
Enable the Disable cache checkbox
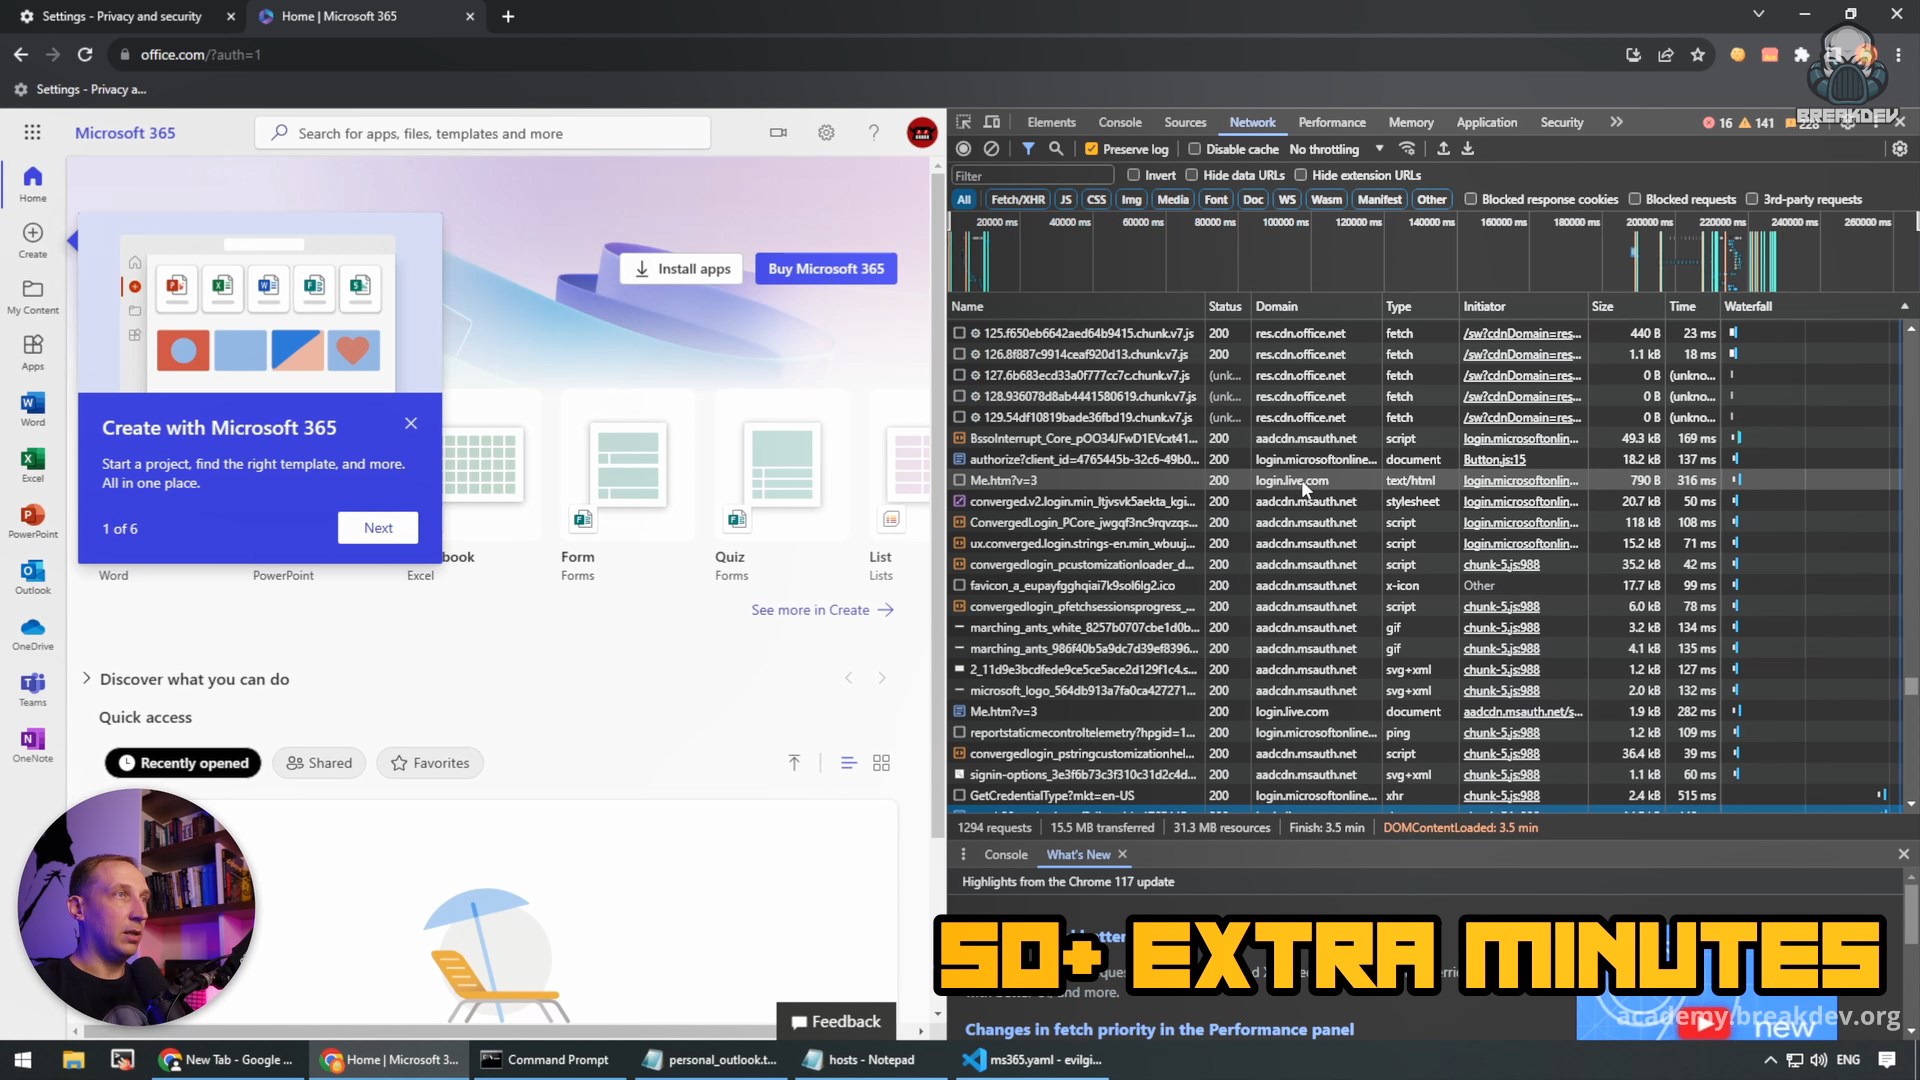pyautogui.click(x=1194, y=149)
